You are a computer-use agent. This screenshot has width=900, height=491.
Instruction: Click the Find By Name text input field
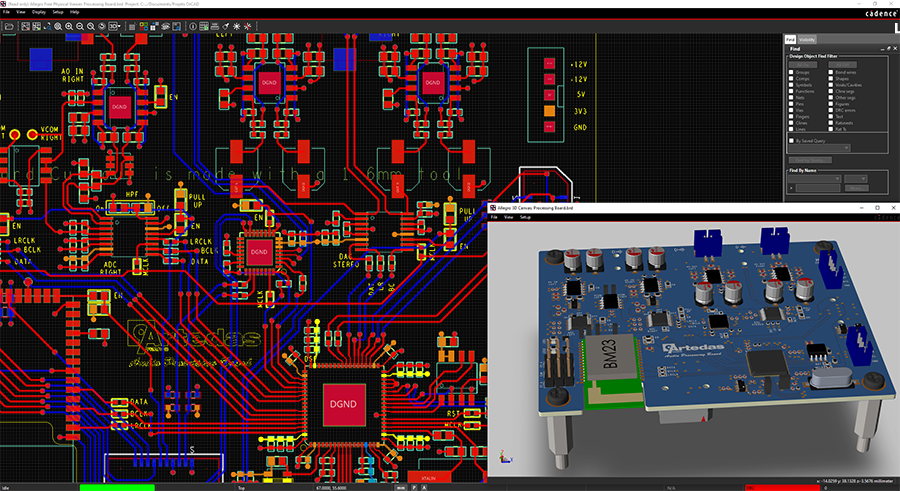click(818, 188)
